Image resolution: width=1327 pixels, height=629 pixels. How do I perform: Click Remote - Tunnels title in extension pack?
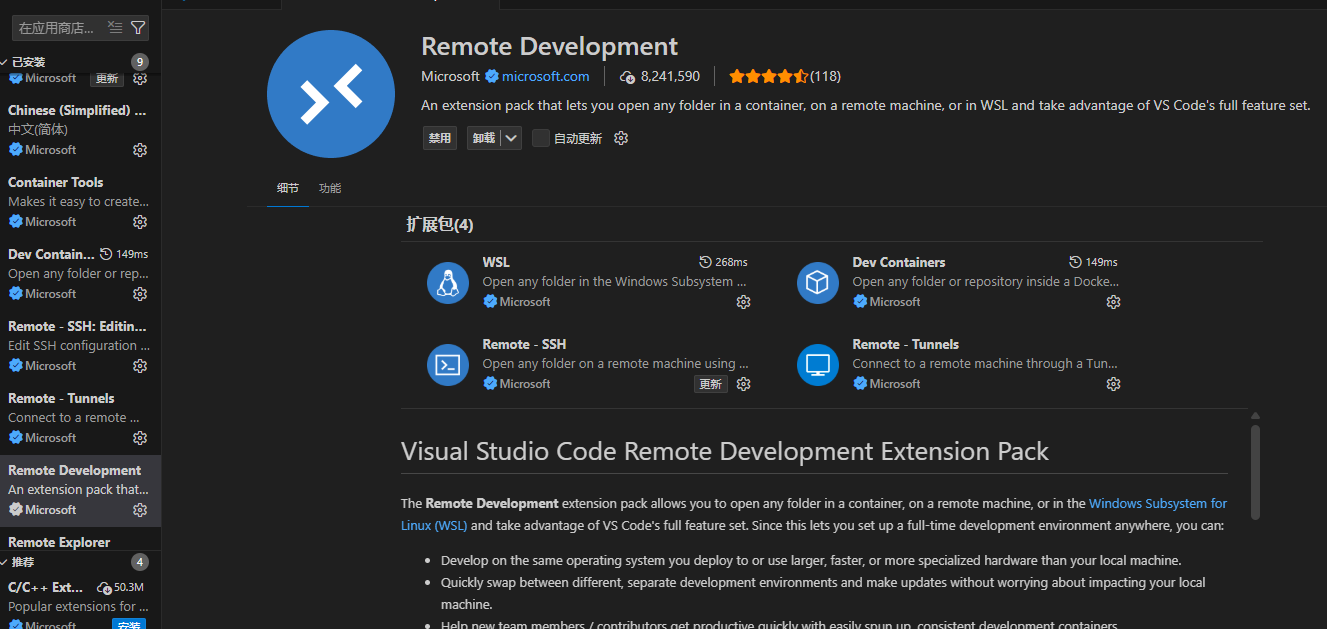906,344
